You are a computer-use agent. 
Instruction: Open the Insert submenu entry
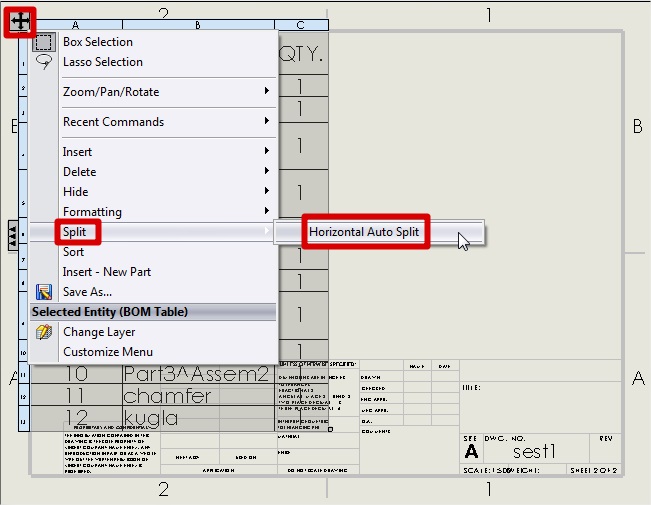[78, 152]
